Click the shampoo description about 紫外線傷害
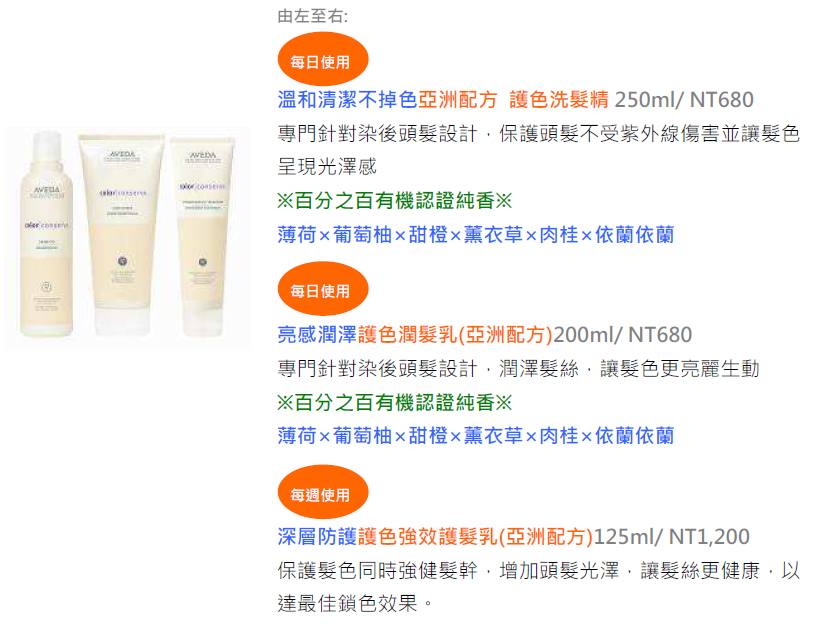The height and width of the screenshot is (628, 820). coord(539,150)
